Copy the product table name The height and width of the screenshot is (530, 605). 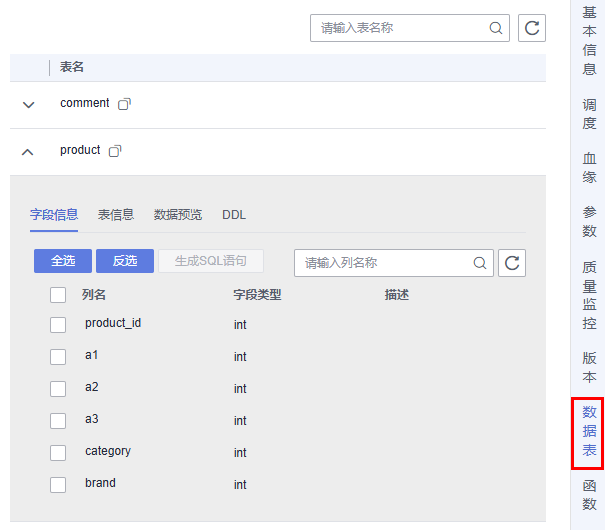(115, 151)
